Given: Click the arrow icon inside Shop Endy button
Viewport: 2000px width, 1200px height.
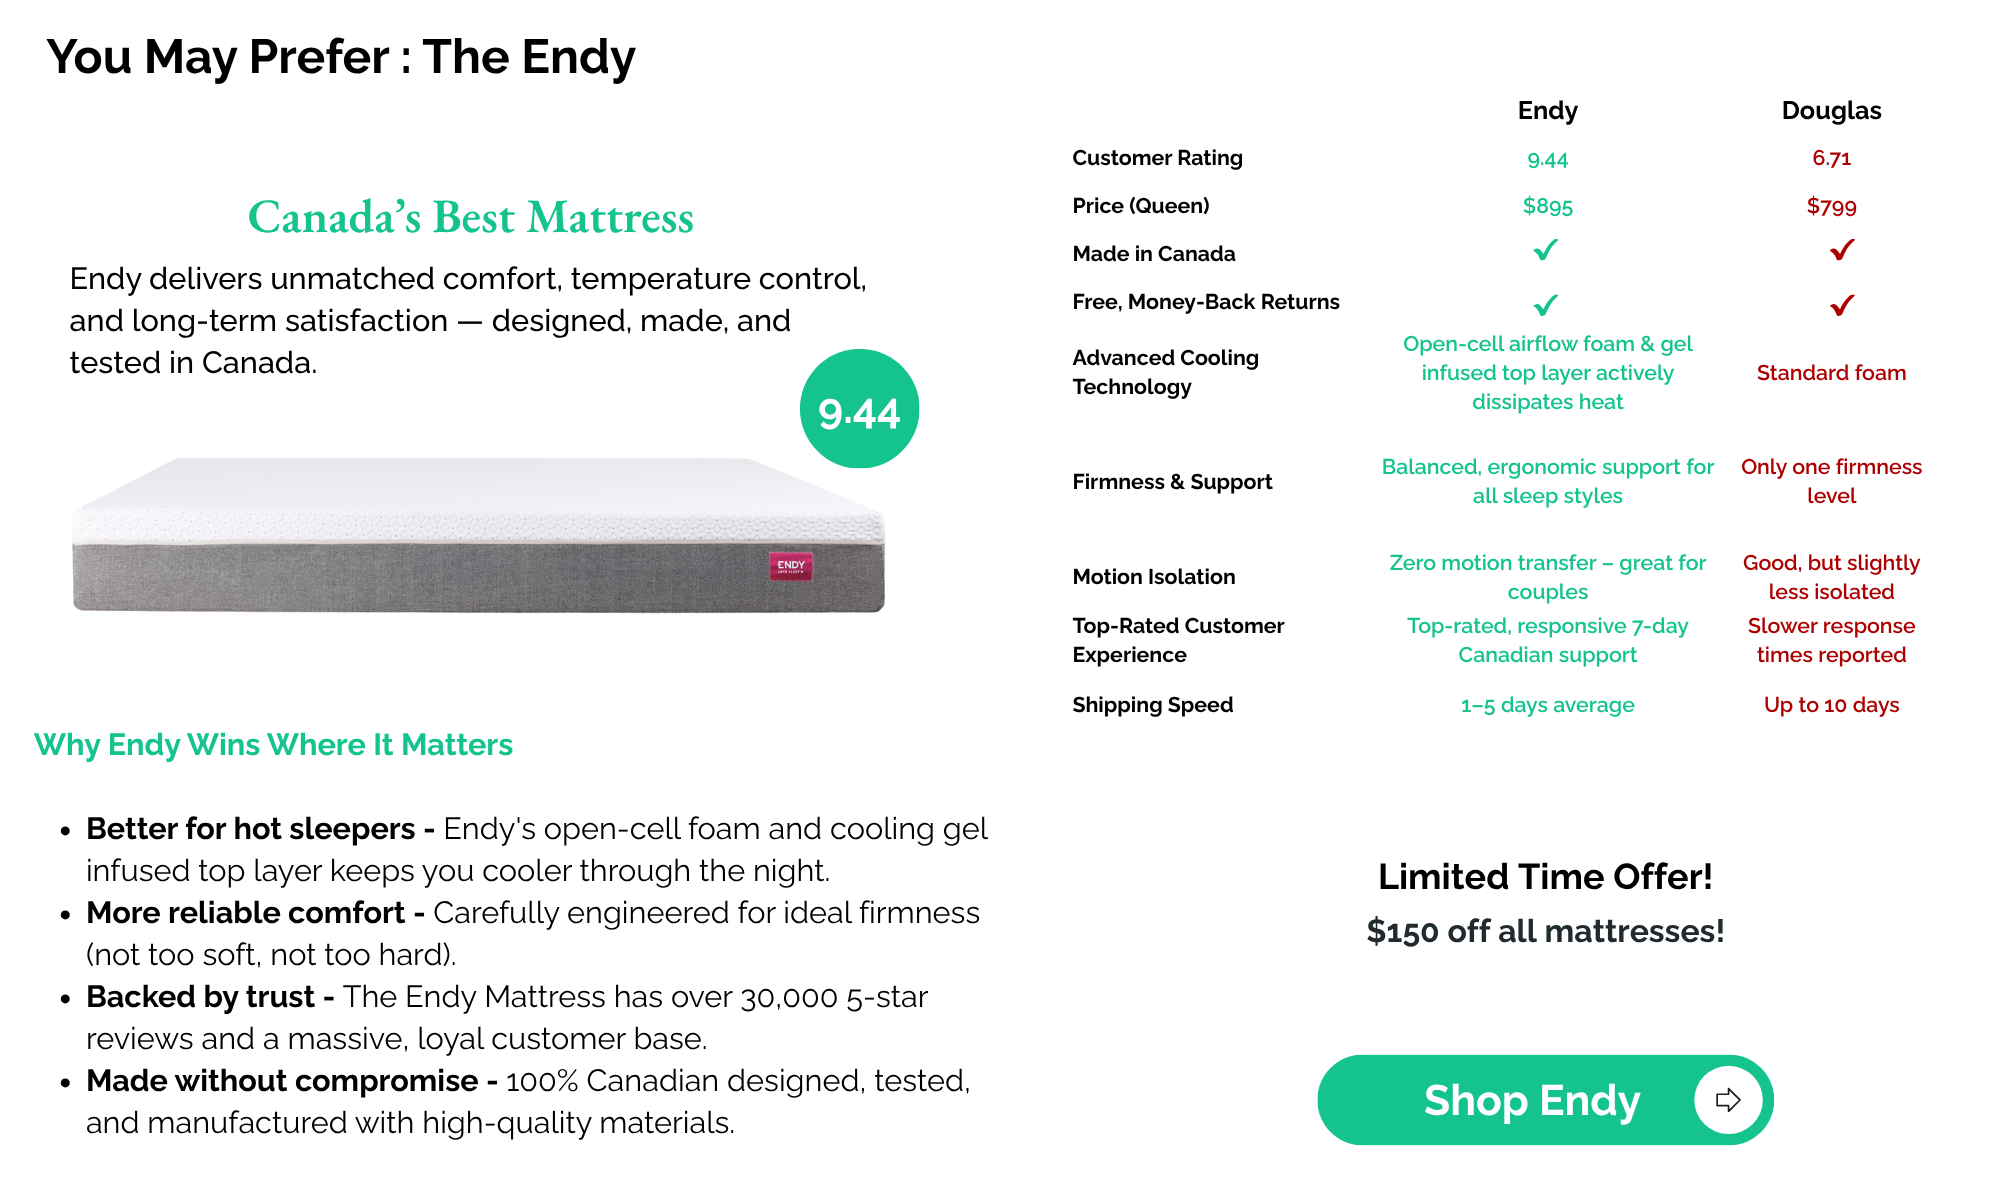Looking at the screenshot, I should 1728,1100.
